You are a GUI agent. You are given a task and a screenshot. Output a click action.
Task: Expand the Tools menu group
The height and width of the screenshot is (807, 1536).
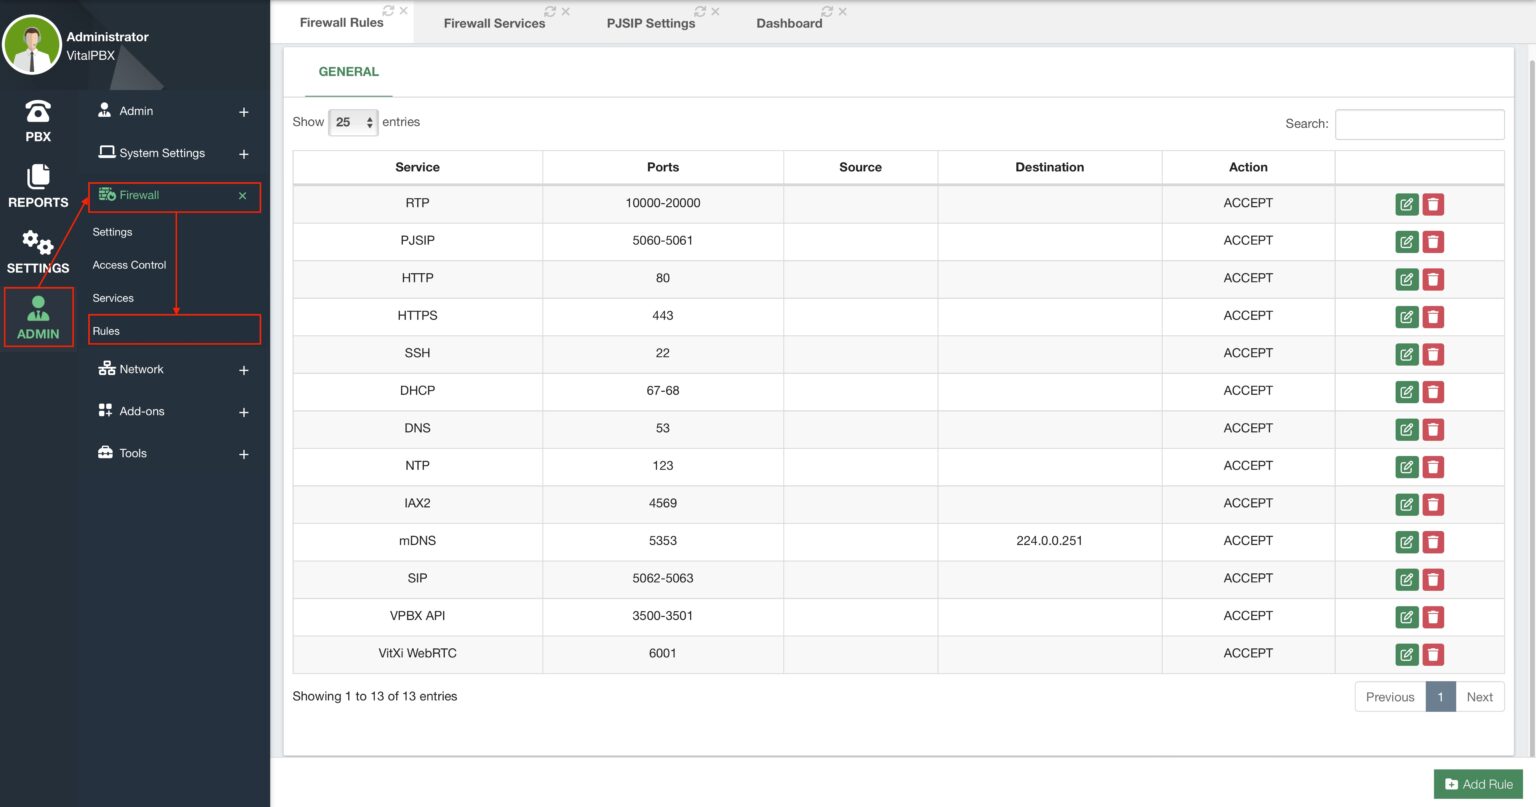[244, 454]
